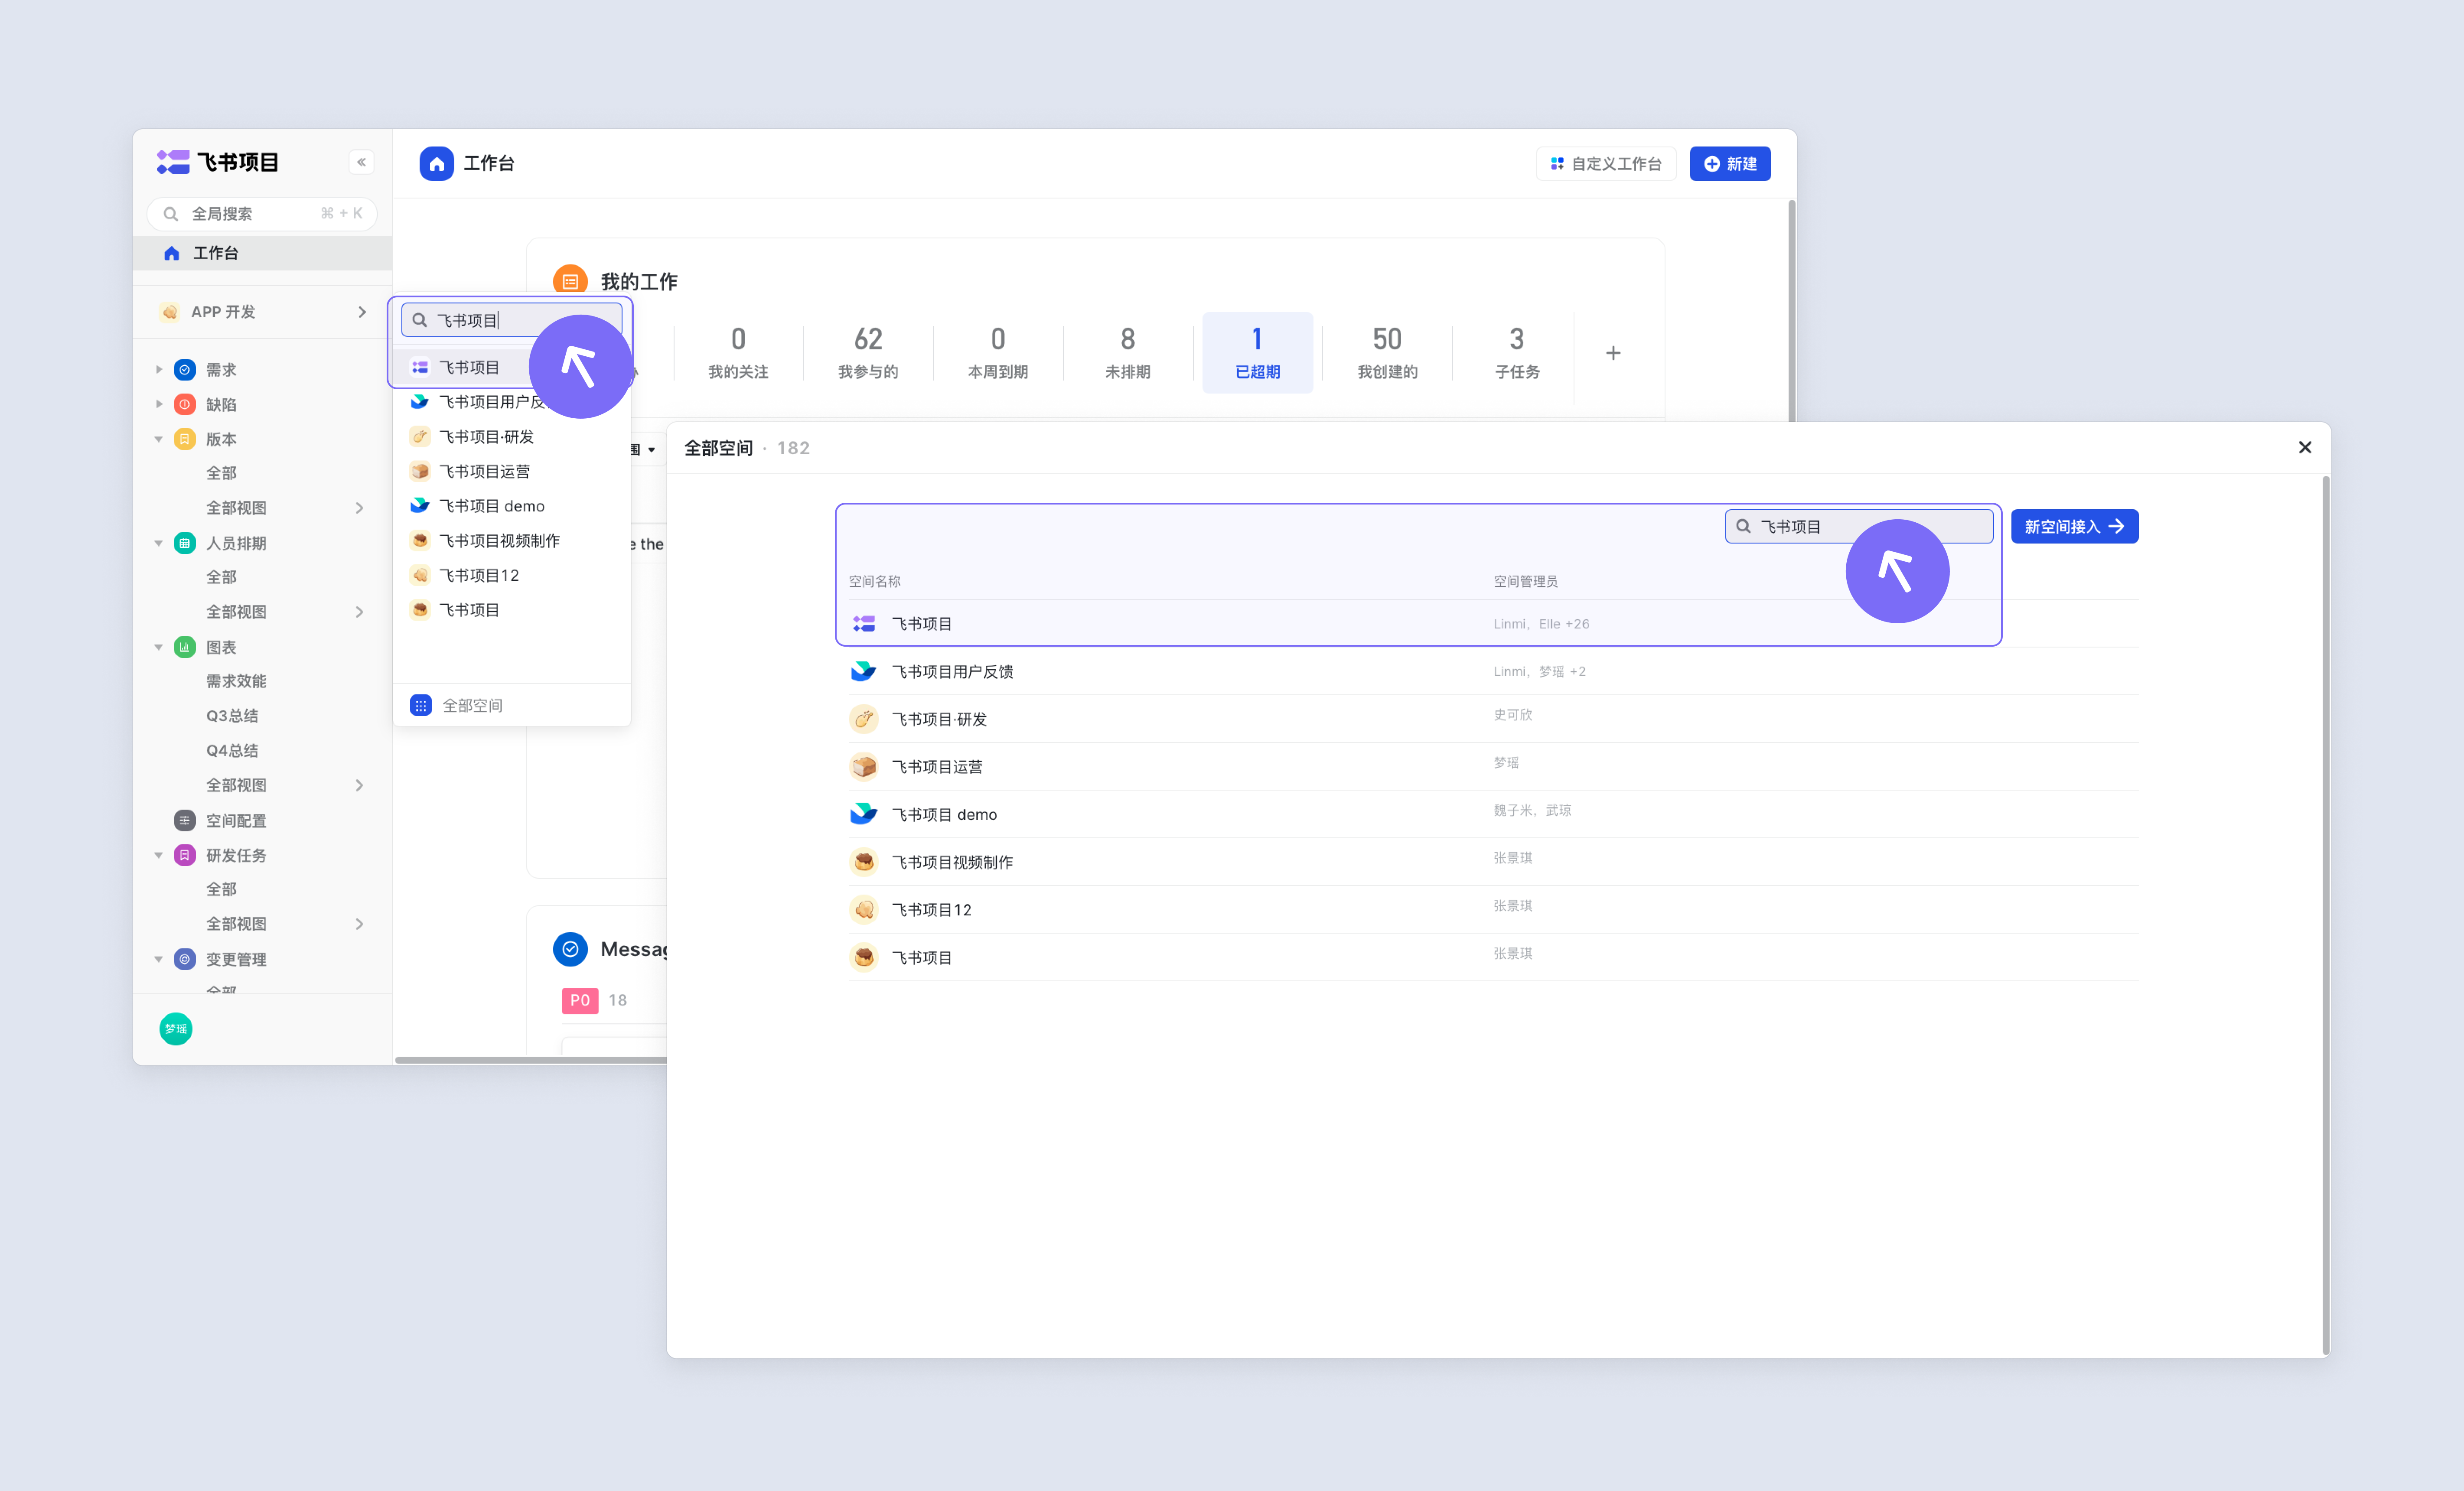Switch to the 本周到期 tab

pos(998,352)
